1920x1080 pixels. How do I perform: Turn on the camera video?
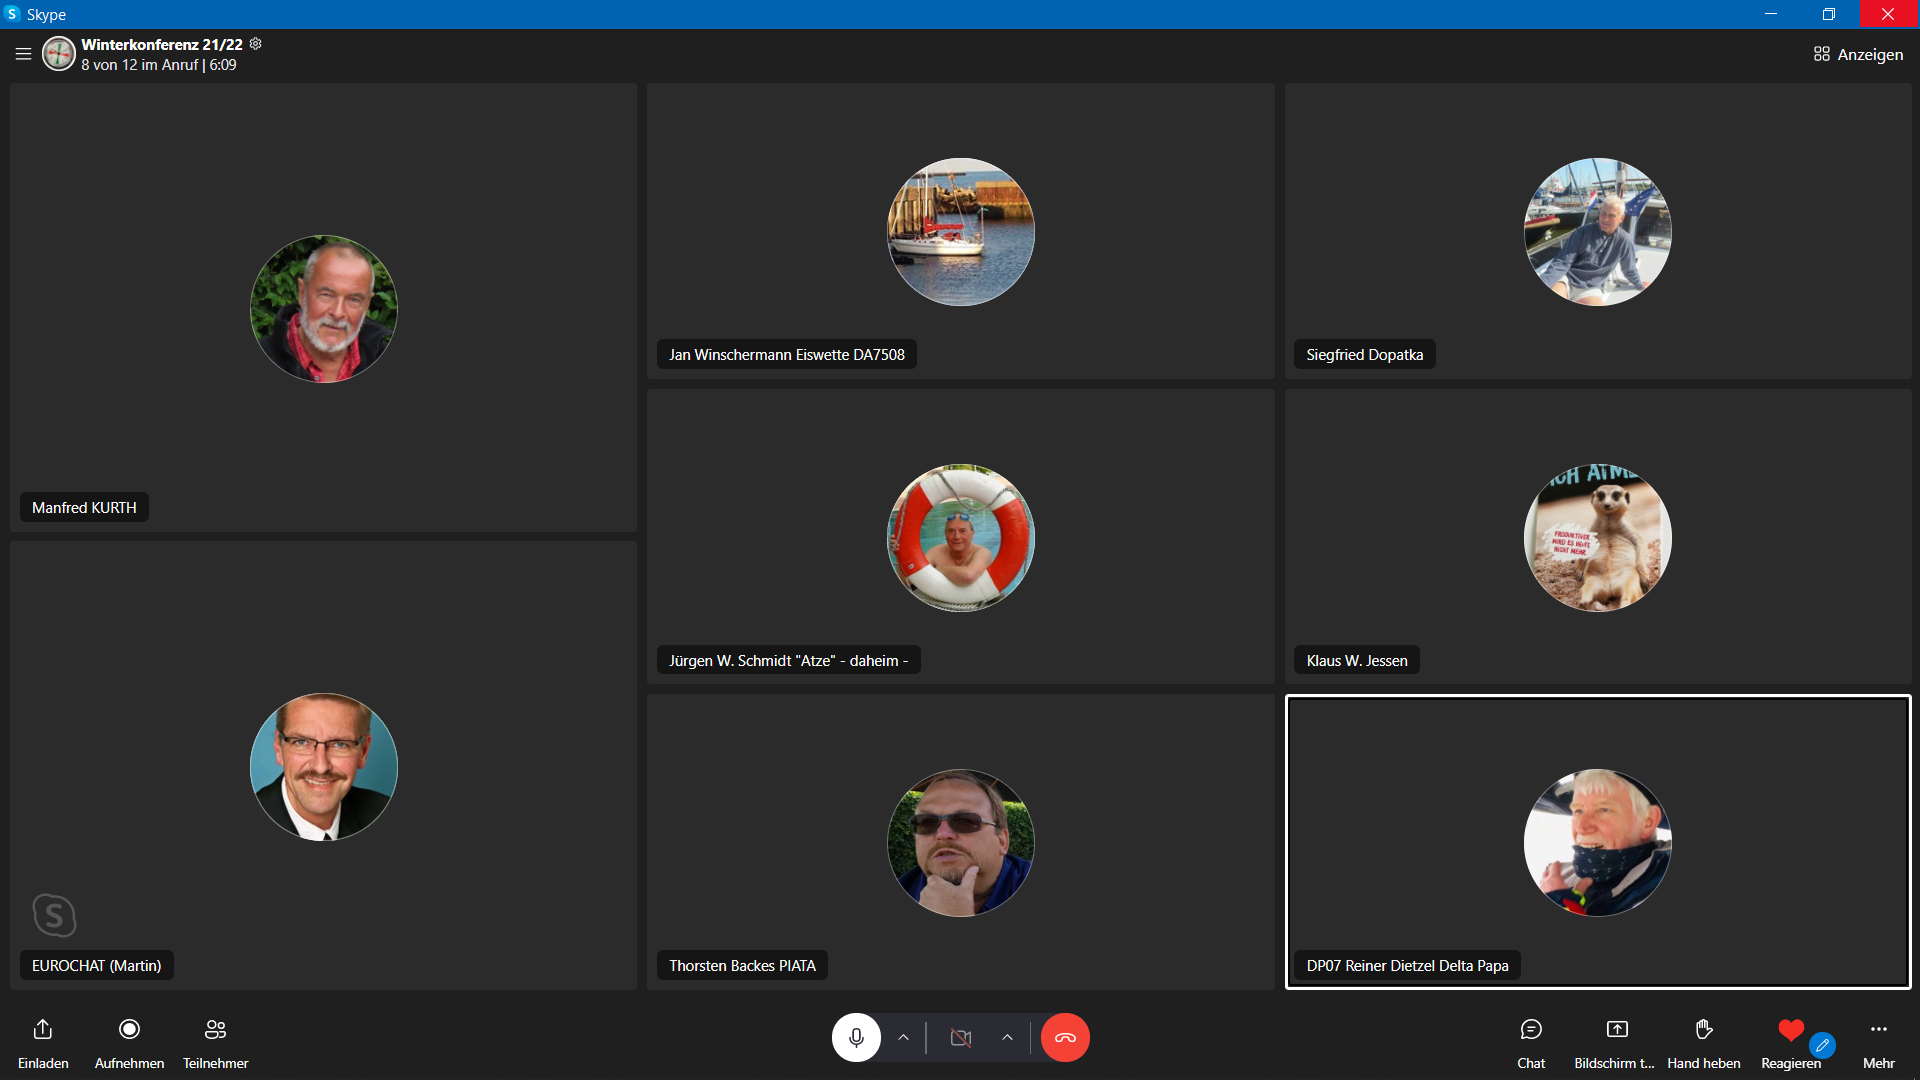coord(961,1038)
